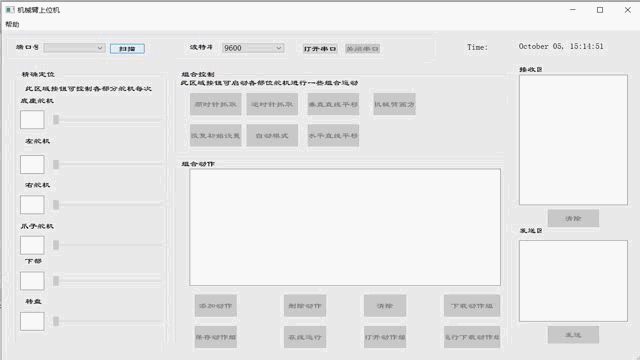
Task: Click inside the 组合动作 list box
Action: tap(345, 227)
